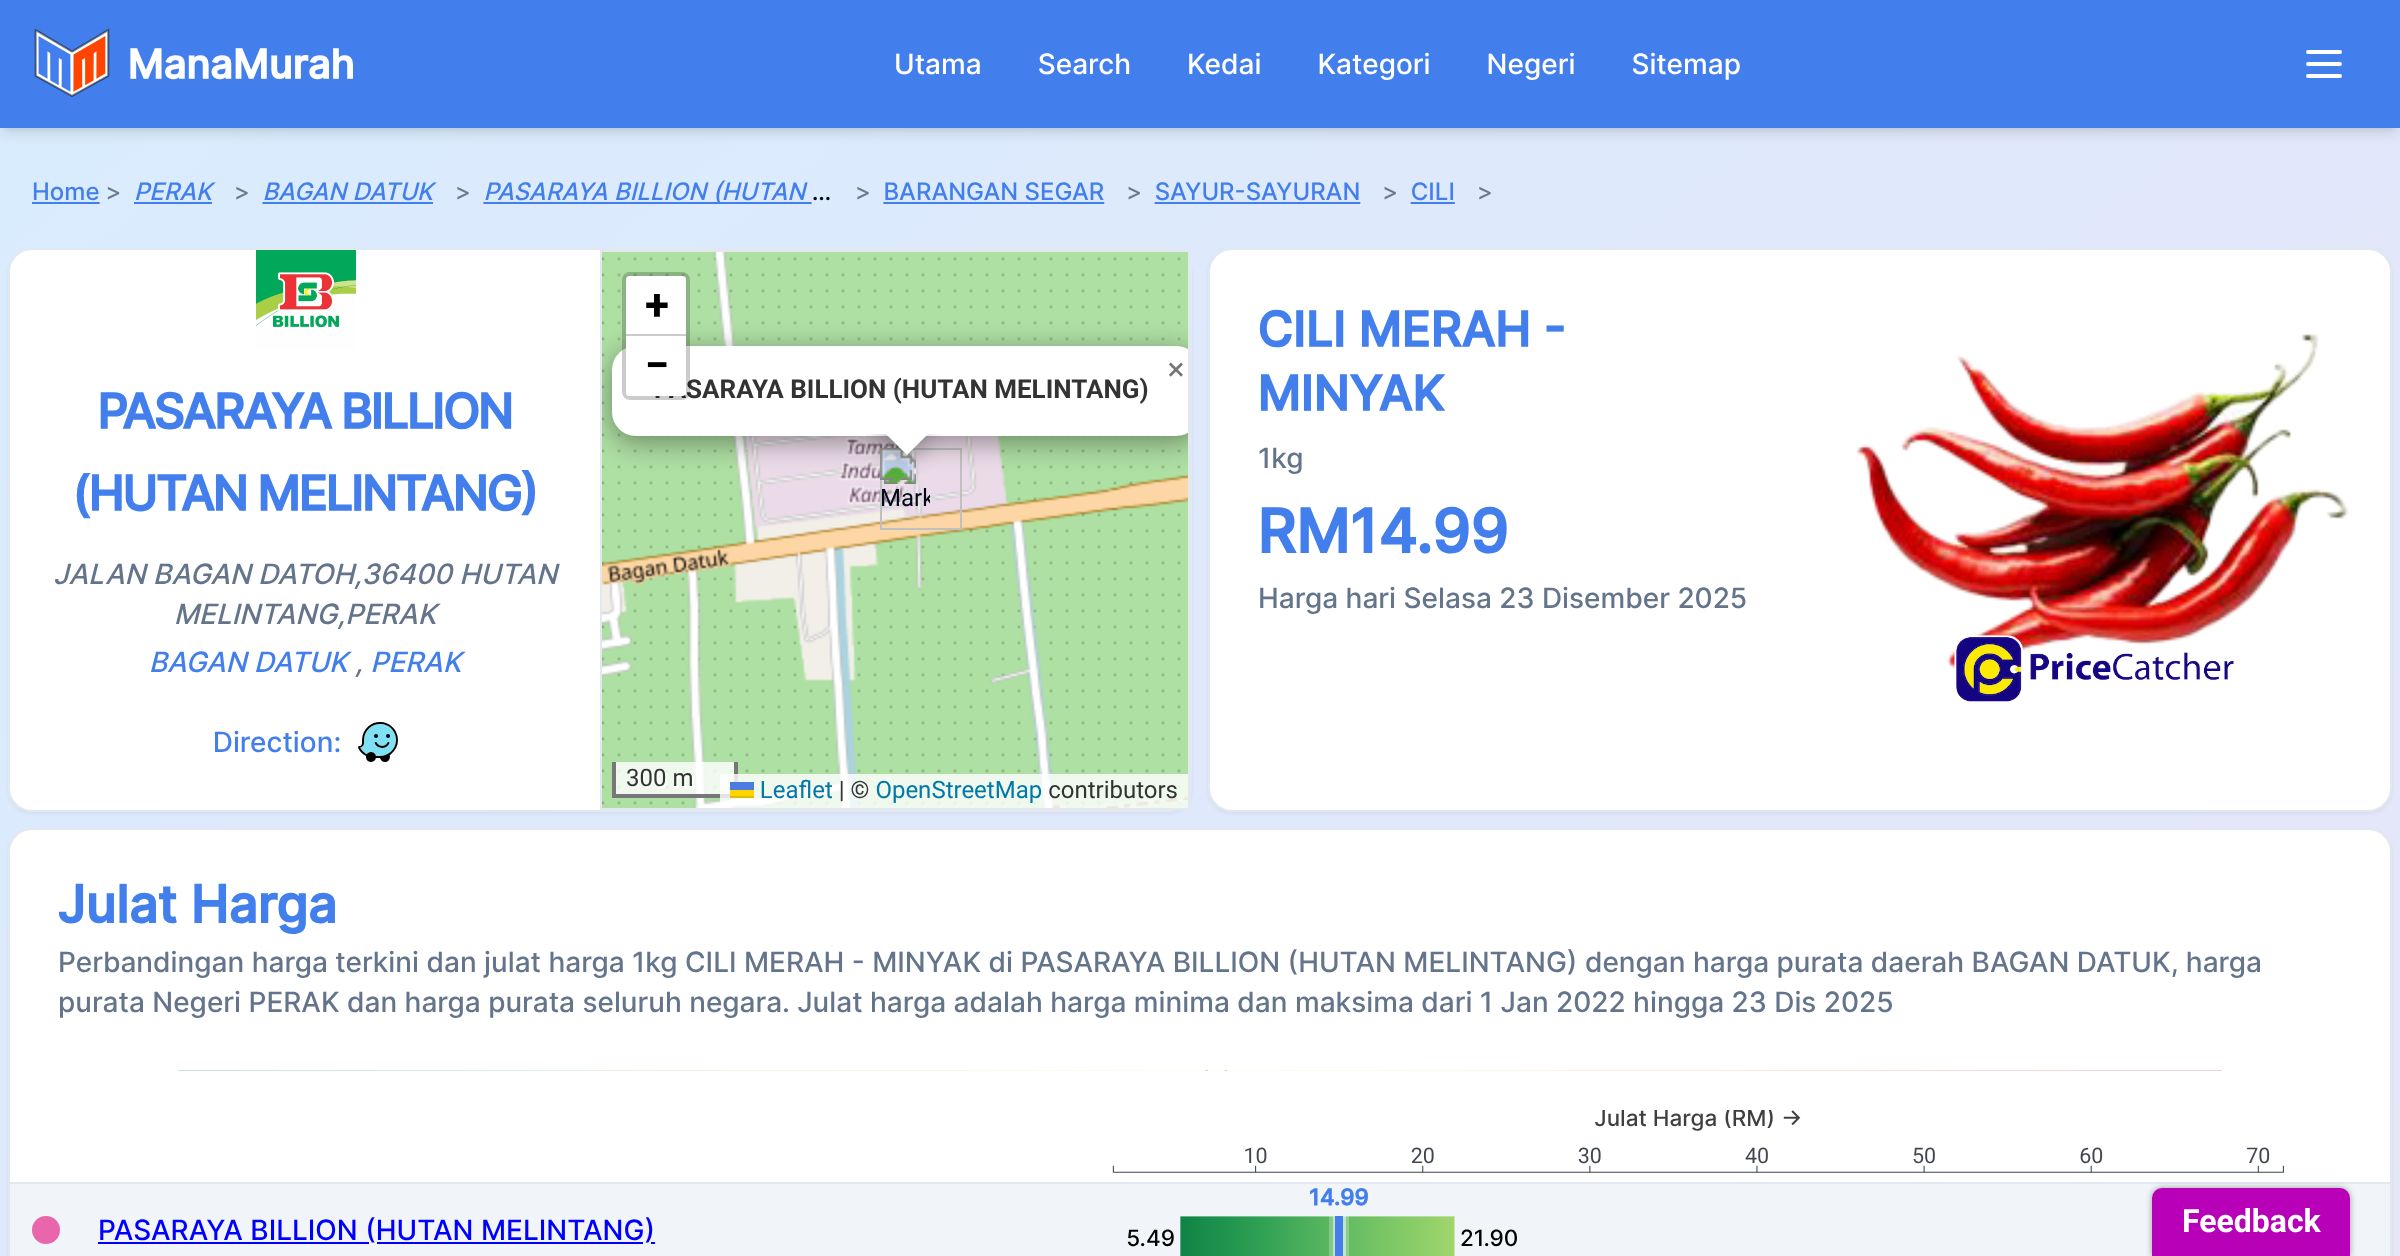Open the Search page
This screenshot has width=2400, height=1256.
point(1083,64)
